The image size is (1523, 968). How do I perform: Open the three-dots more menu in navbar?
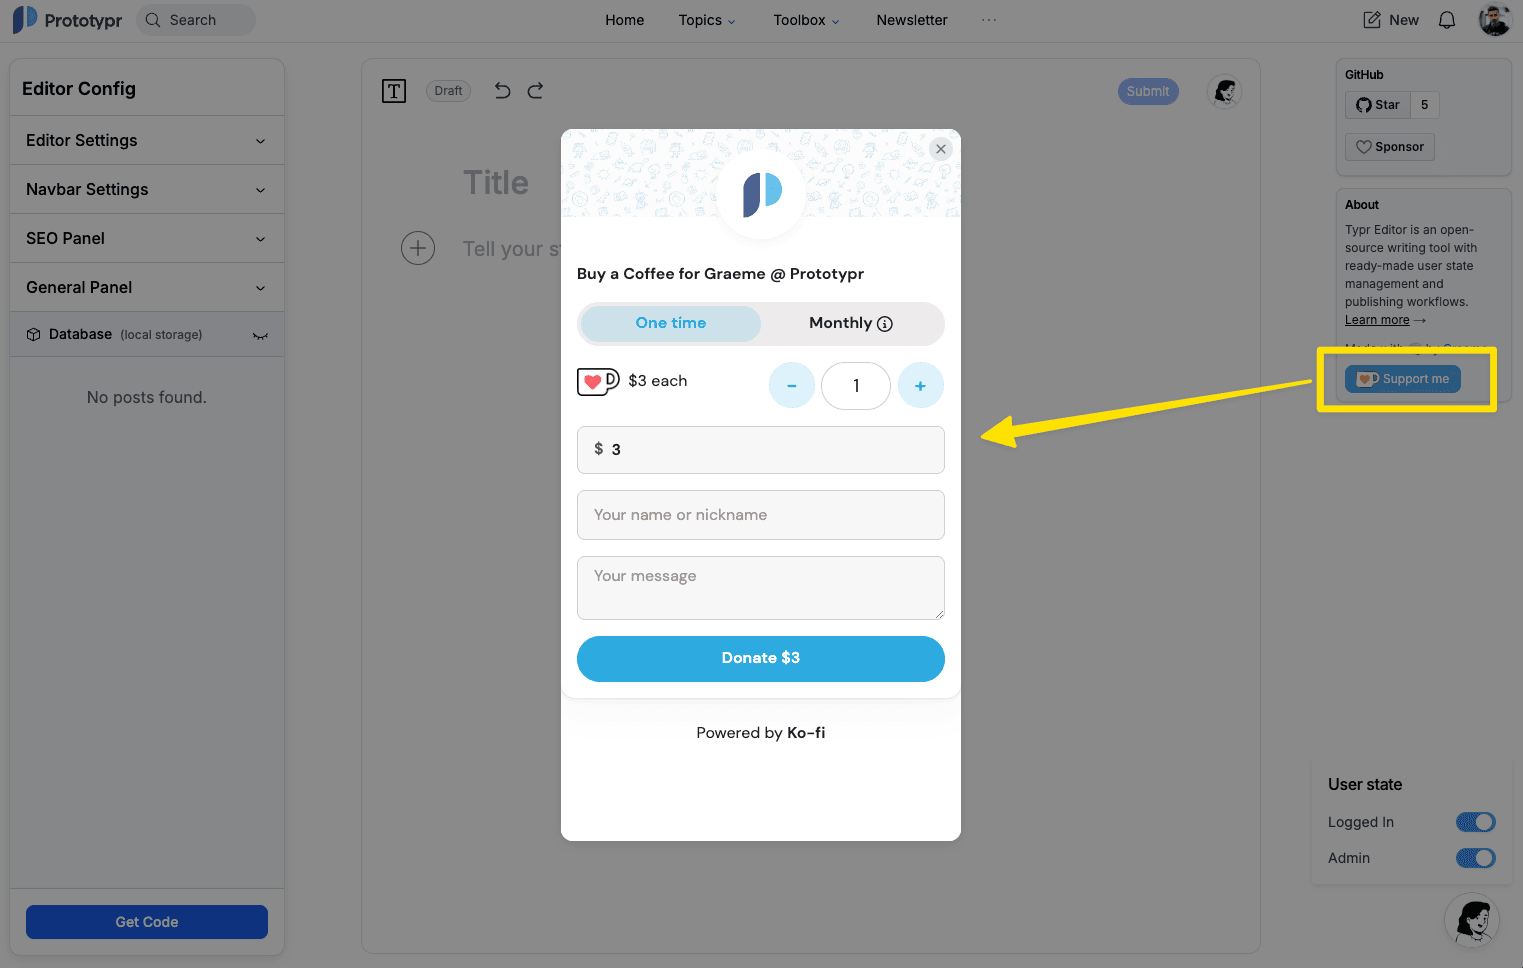[989, 20]
